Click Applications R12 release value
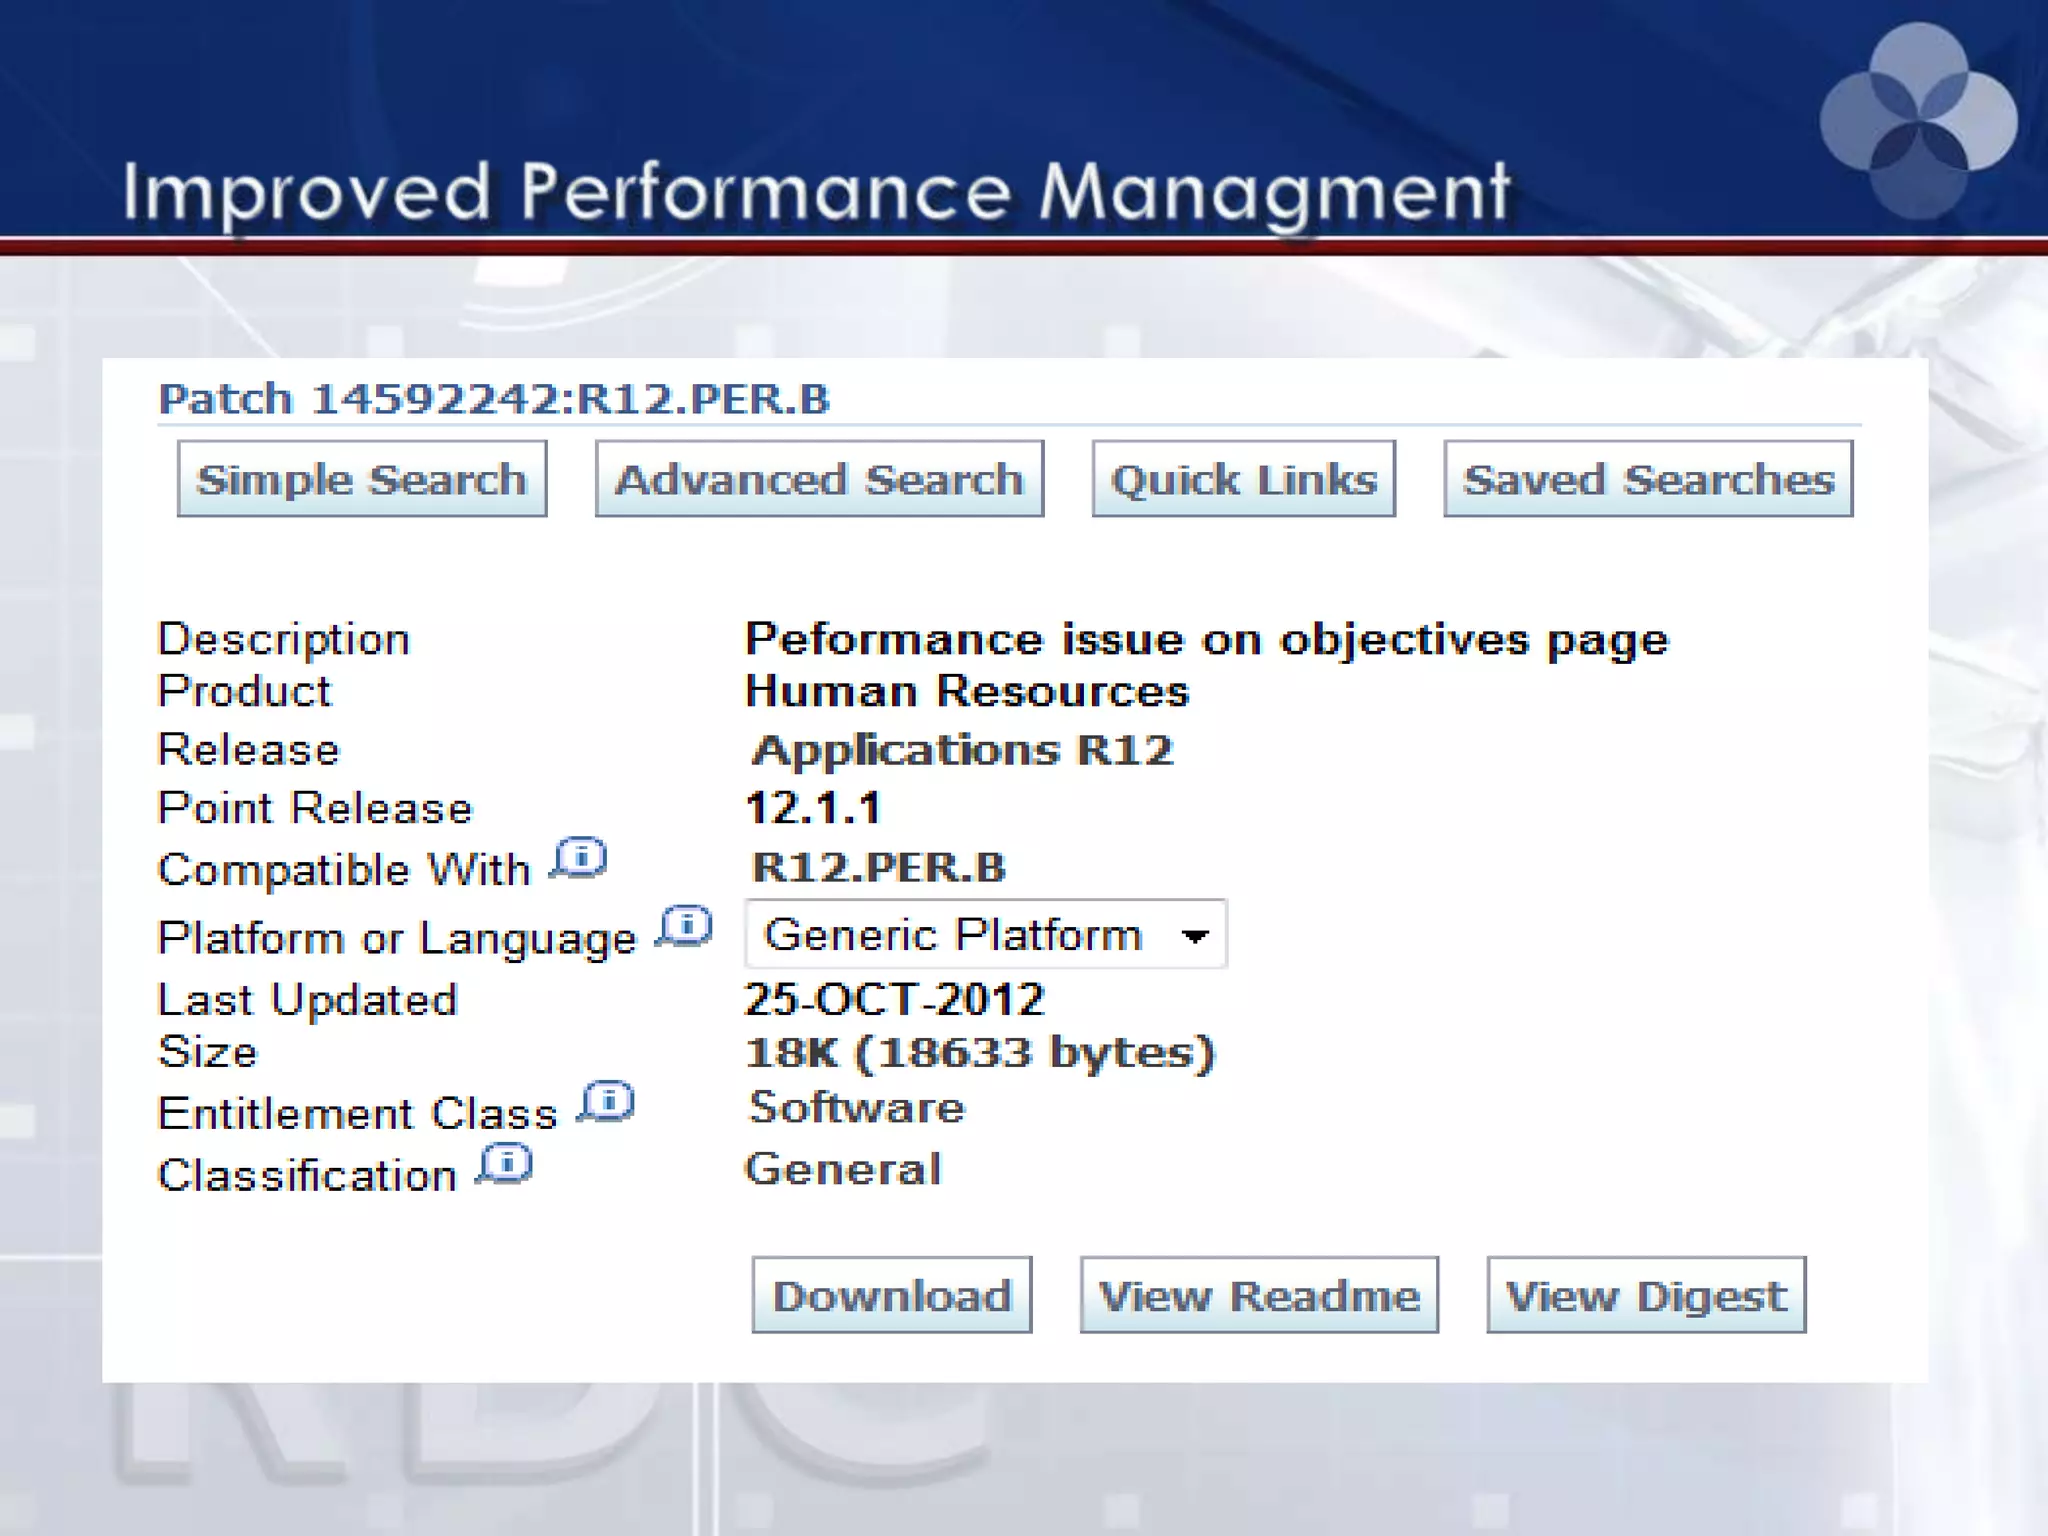Screen dimensions: 2048x1536 point(962,750)
